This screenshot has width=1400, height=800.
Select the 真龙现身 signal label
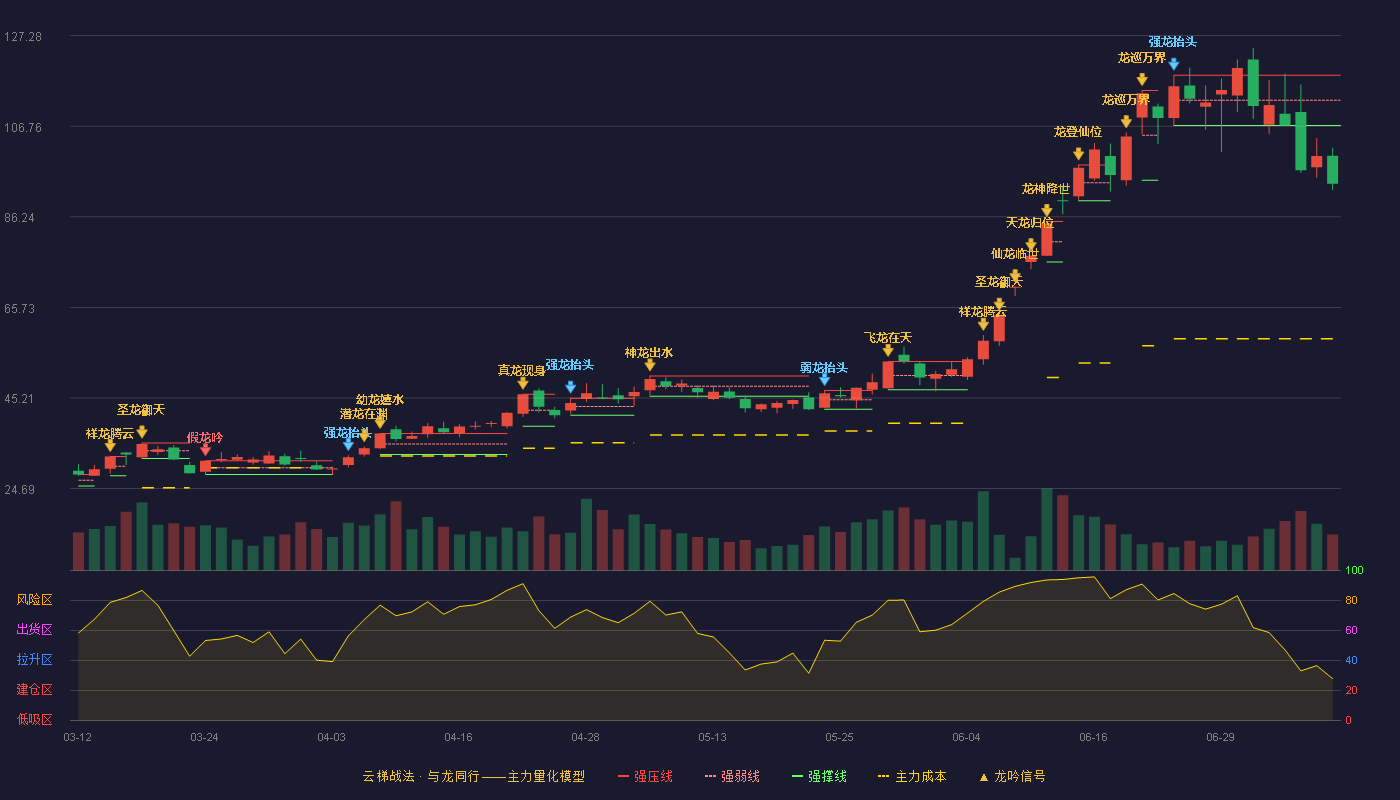(522, 370)
